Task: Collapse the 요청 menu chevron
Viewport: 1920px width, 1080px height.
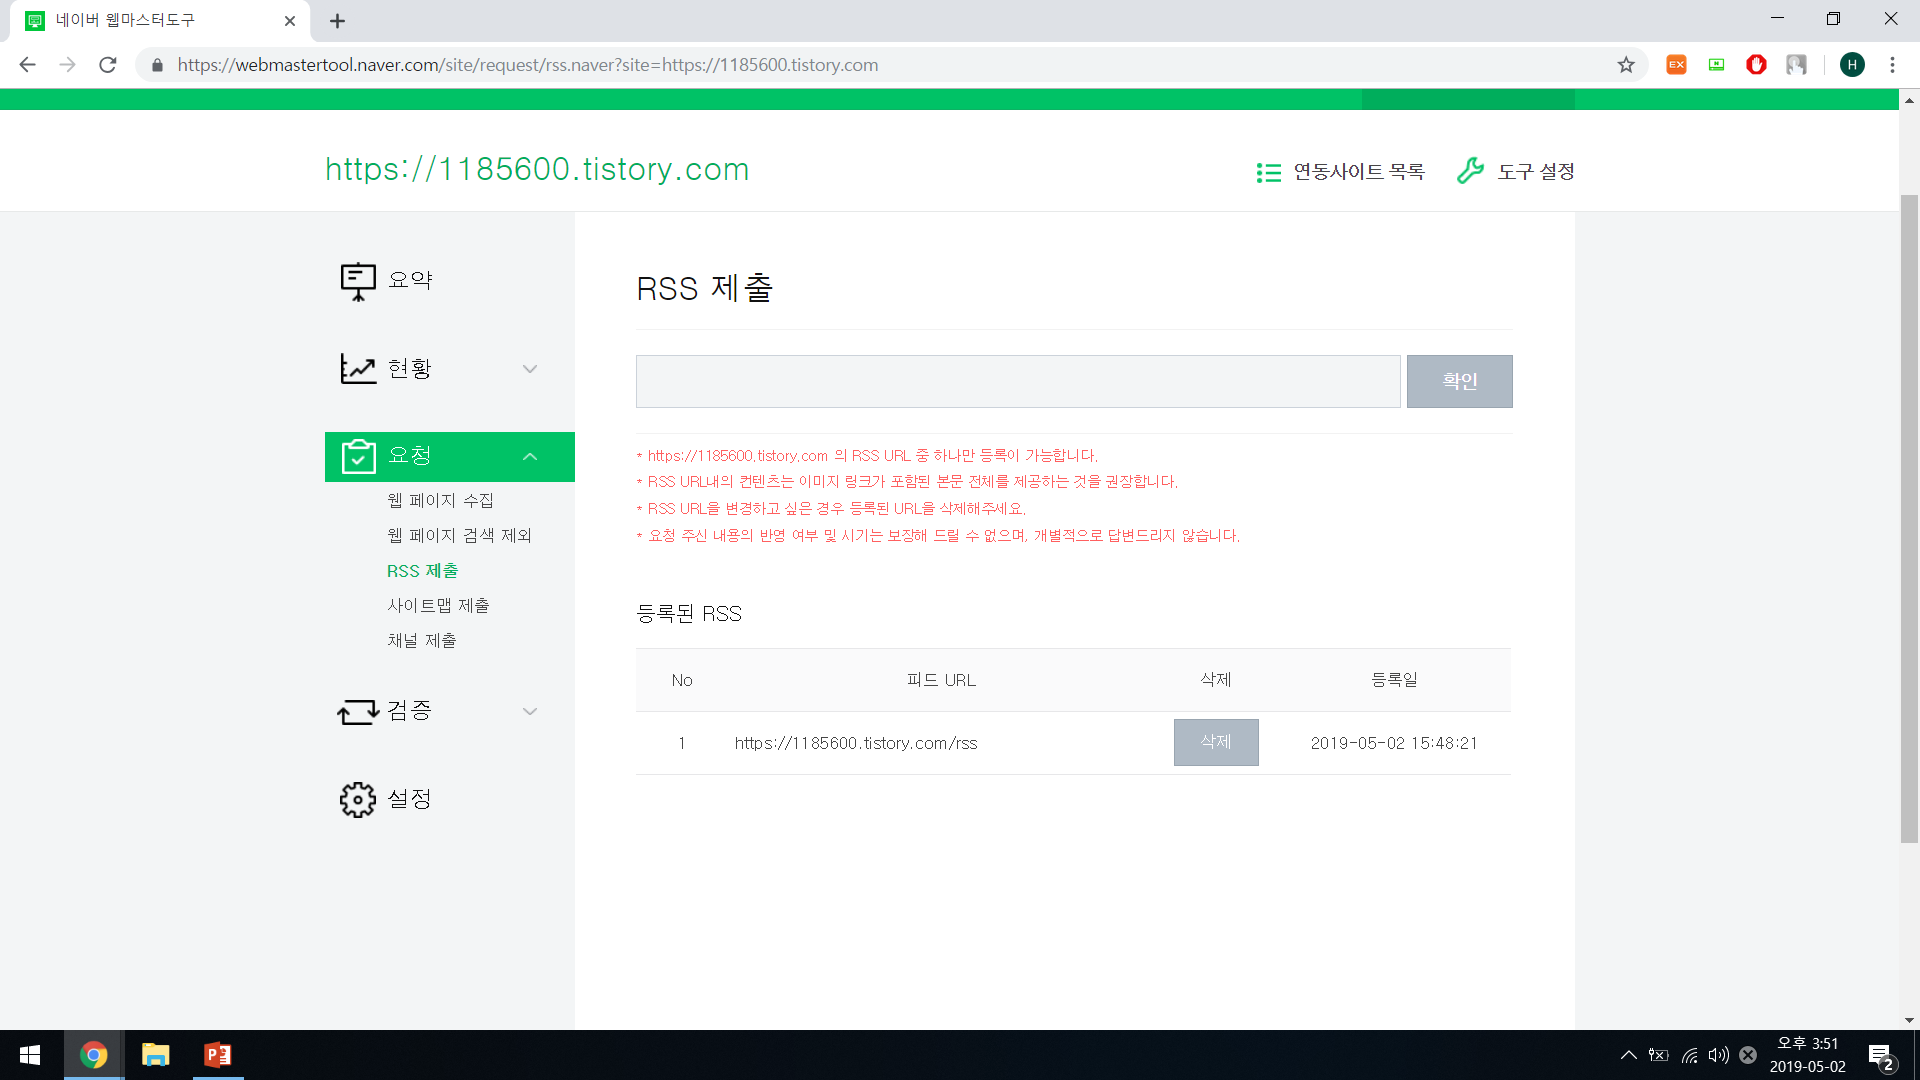Action: click(530, 457)
